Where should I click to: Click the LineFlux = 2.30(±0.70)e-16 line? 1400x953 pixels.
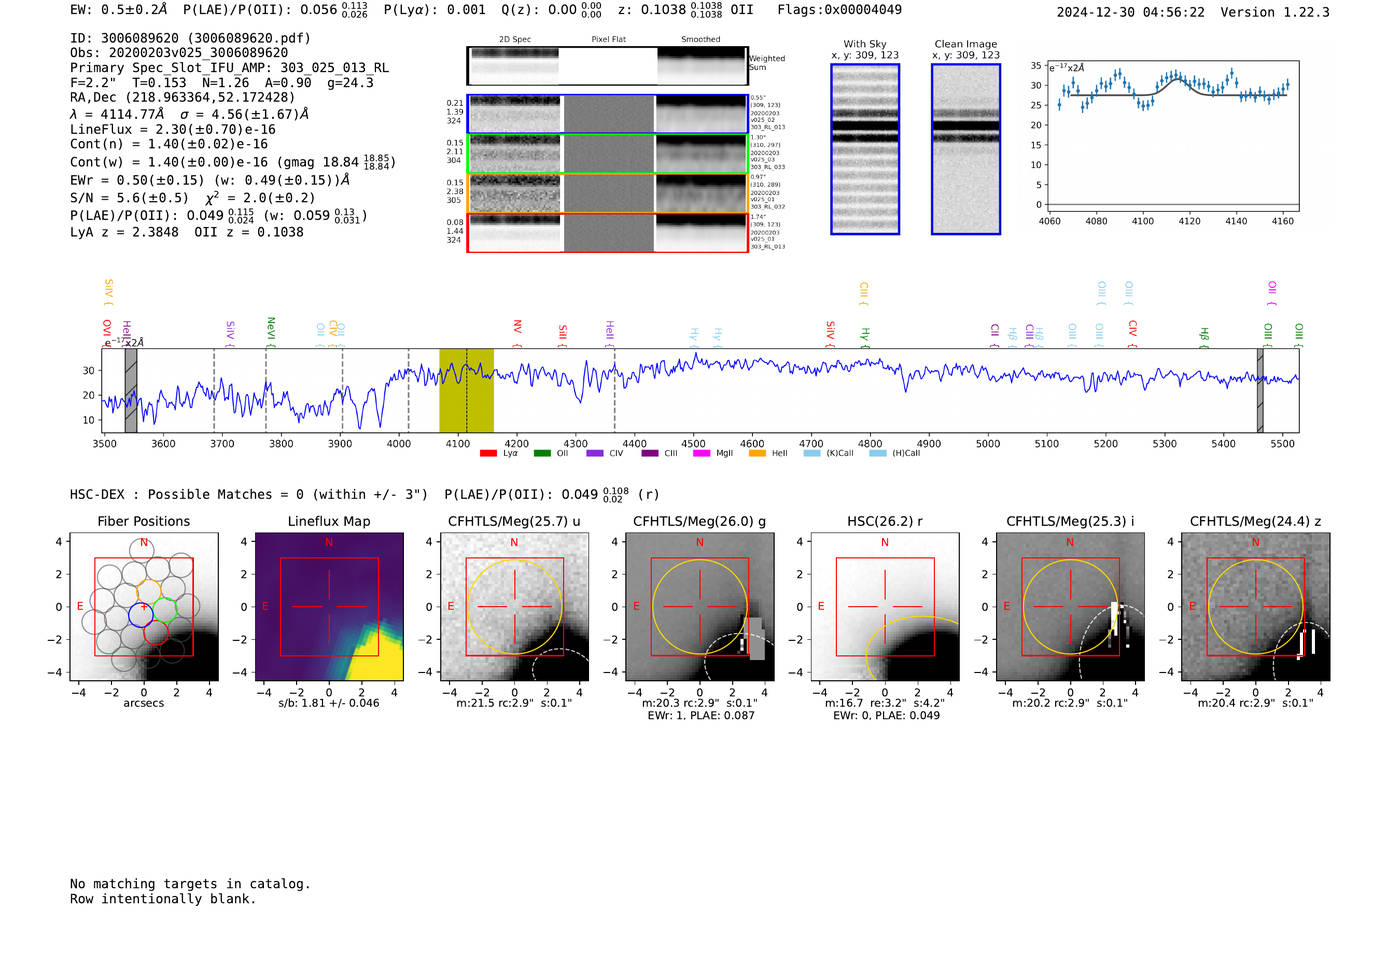point(173,130)
